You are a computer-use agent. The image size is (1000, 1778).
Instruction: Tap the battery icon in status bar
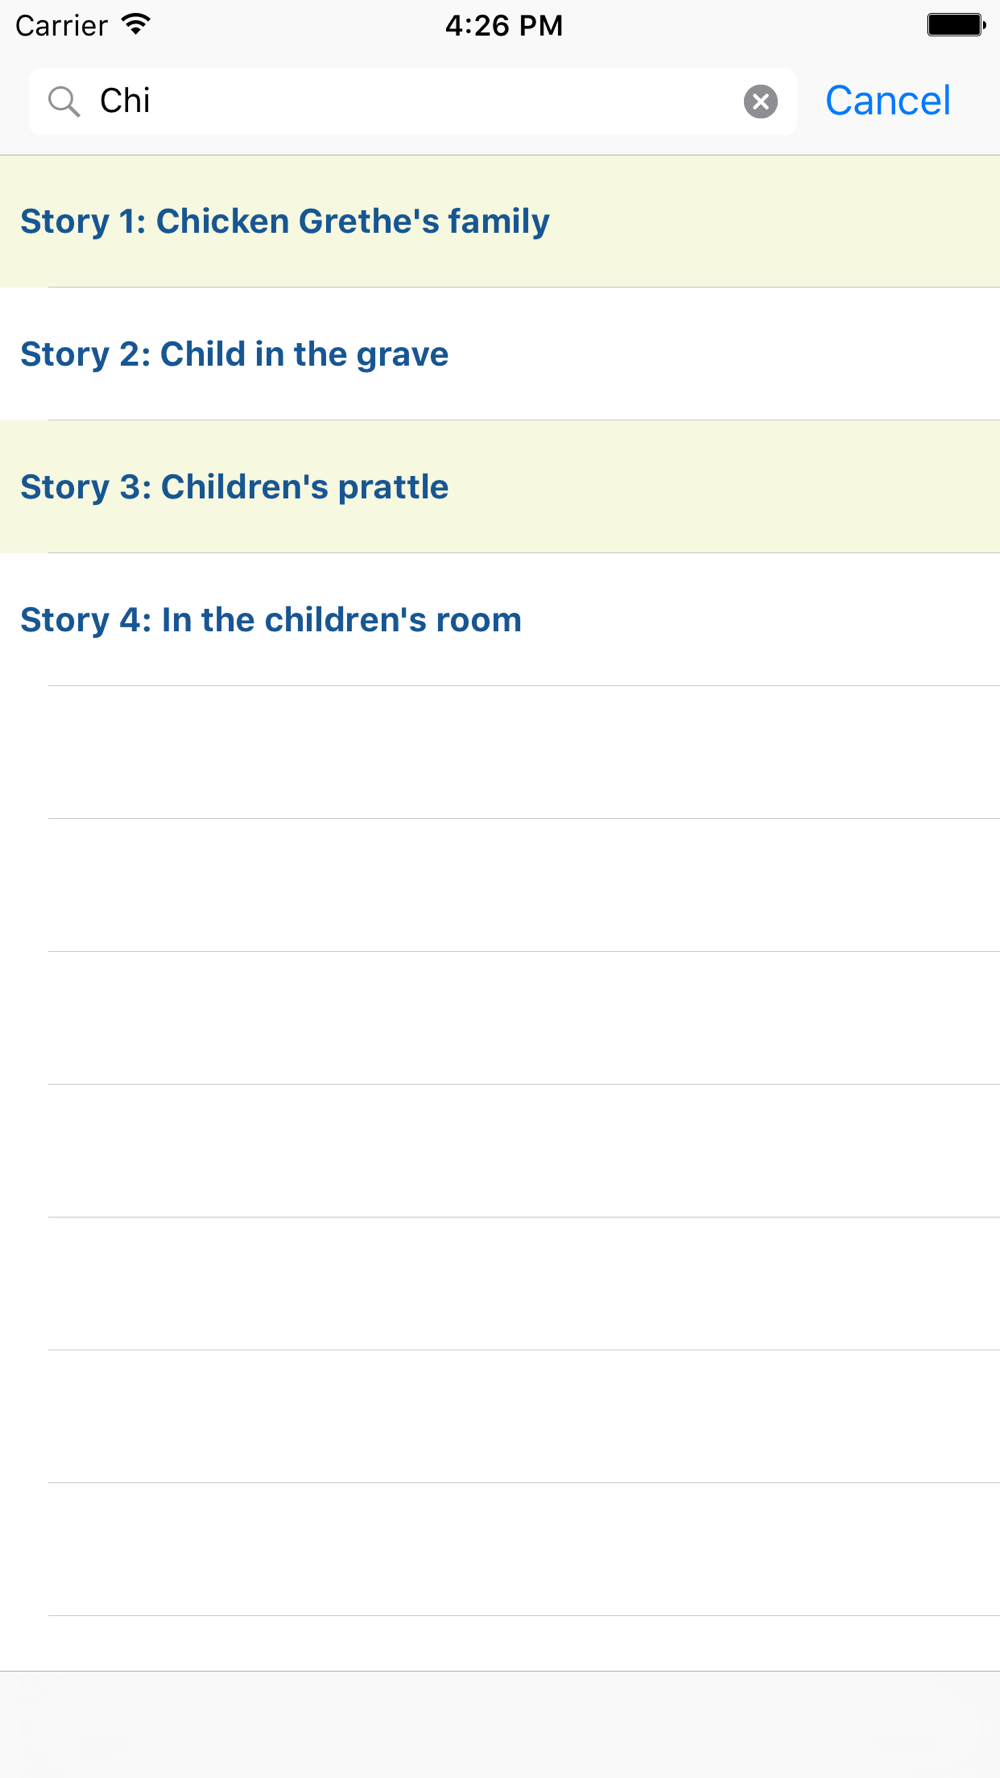[955, 25]
